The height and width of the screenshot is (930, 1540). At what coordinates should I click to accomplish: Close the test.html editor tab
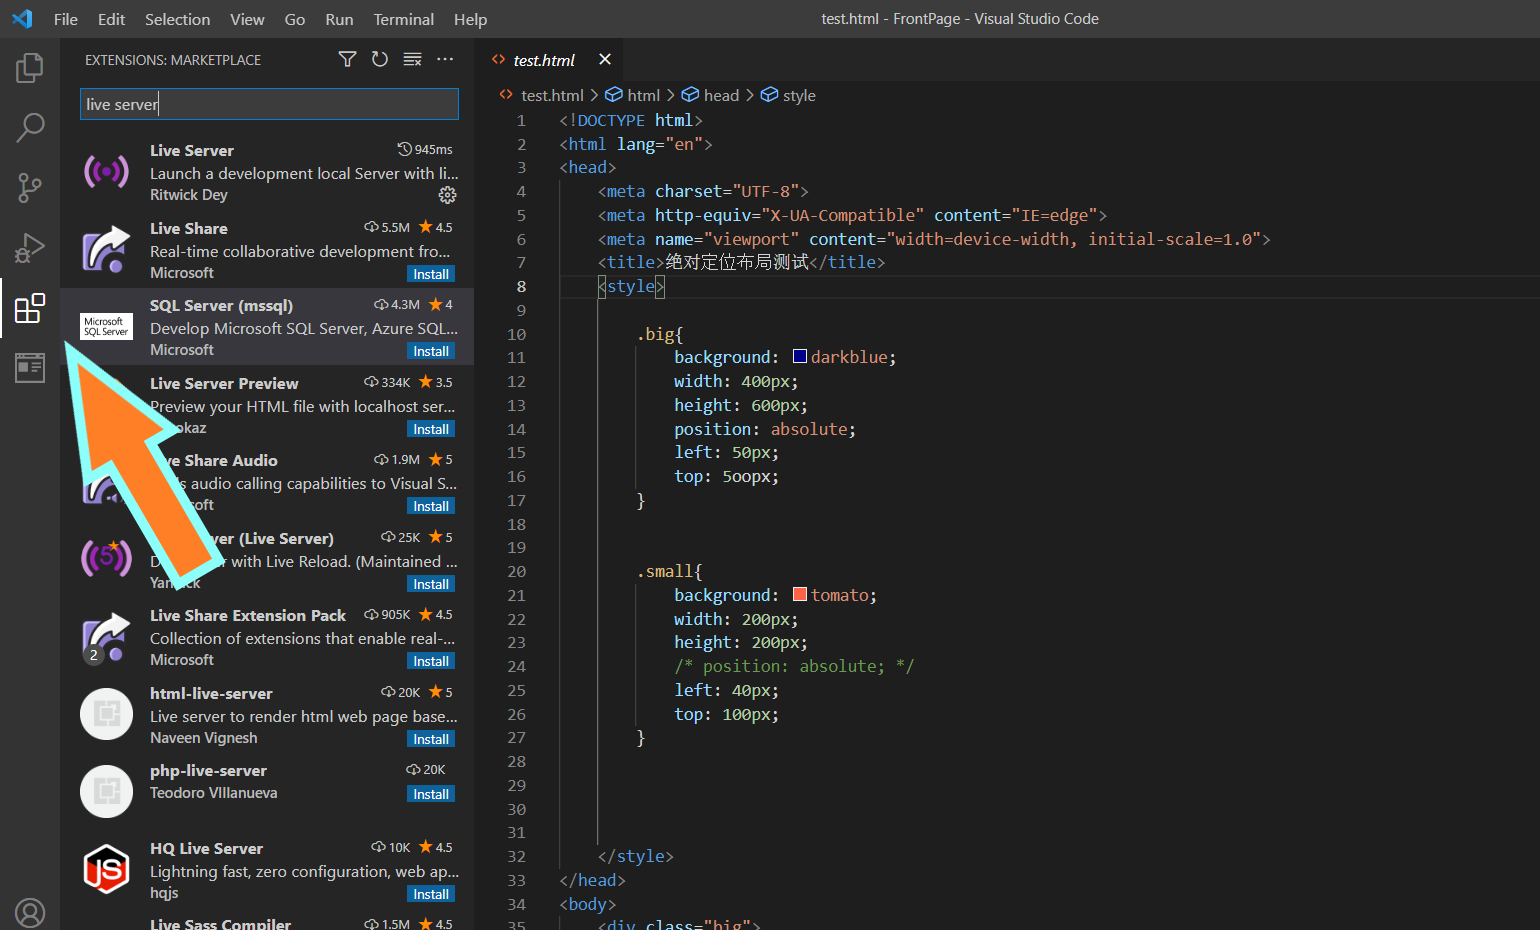(x=605, y=60)
